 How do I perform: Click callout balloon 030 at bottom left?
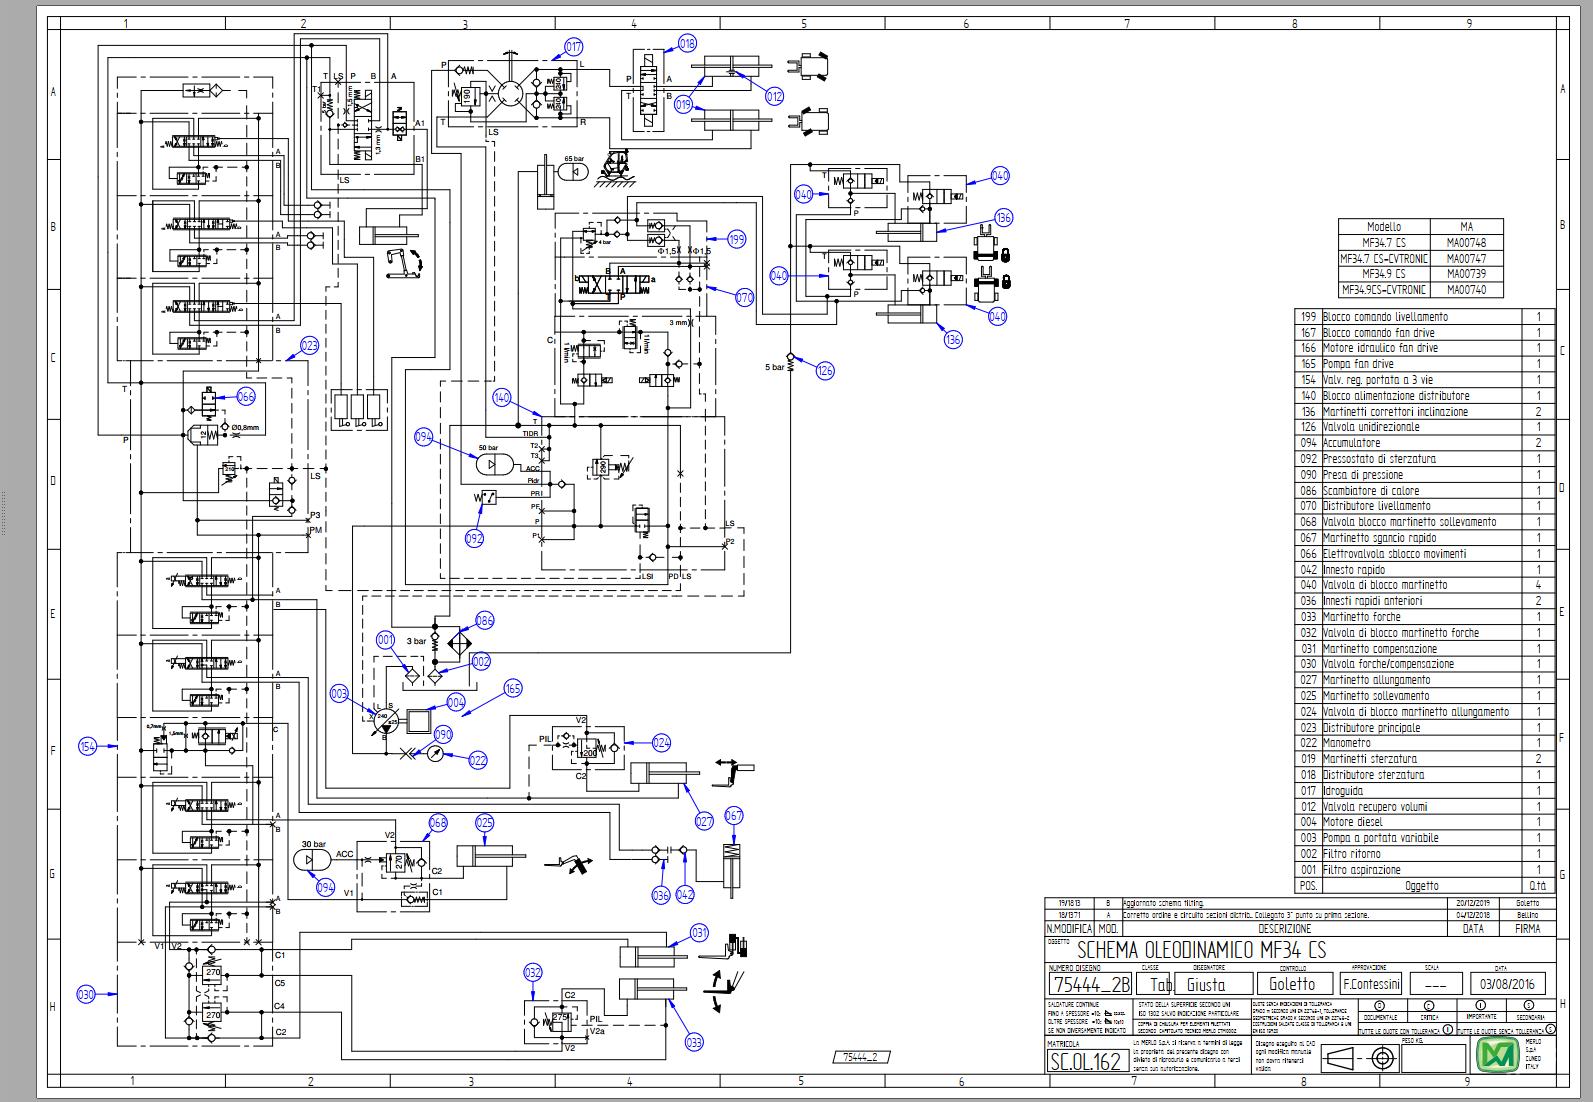click(86, 994)
